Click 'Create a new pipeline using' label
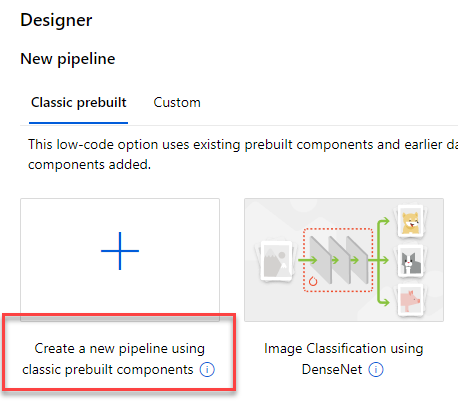Image resolution: width=458 pixels, height=404 pixels. coord(120,349)
